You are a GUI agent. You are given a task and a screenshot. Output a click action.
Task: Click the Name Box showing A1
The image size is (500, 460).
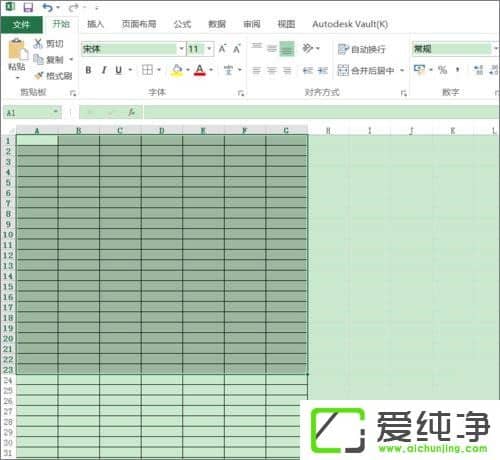(x=32, y=112)
